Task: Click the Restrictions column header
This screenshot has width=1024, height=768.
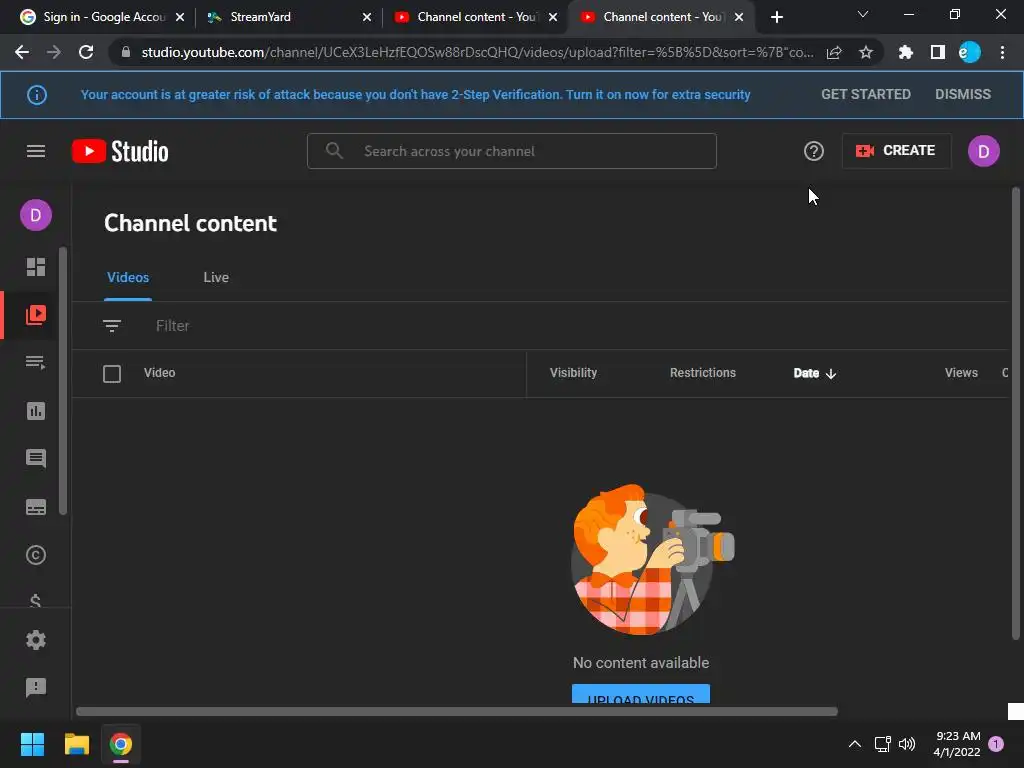Action: 703,373
